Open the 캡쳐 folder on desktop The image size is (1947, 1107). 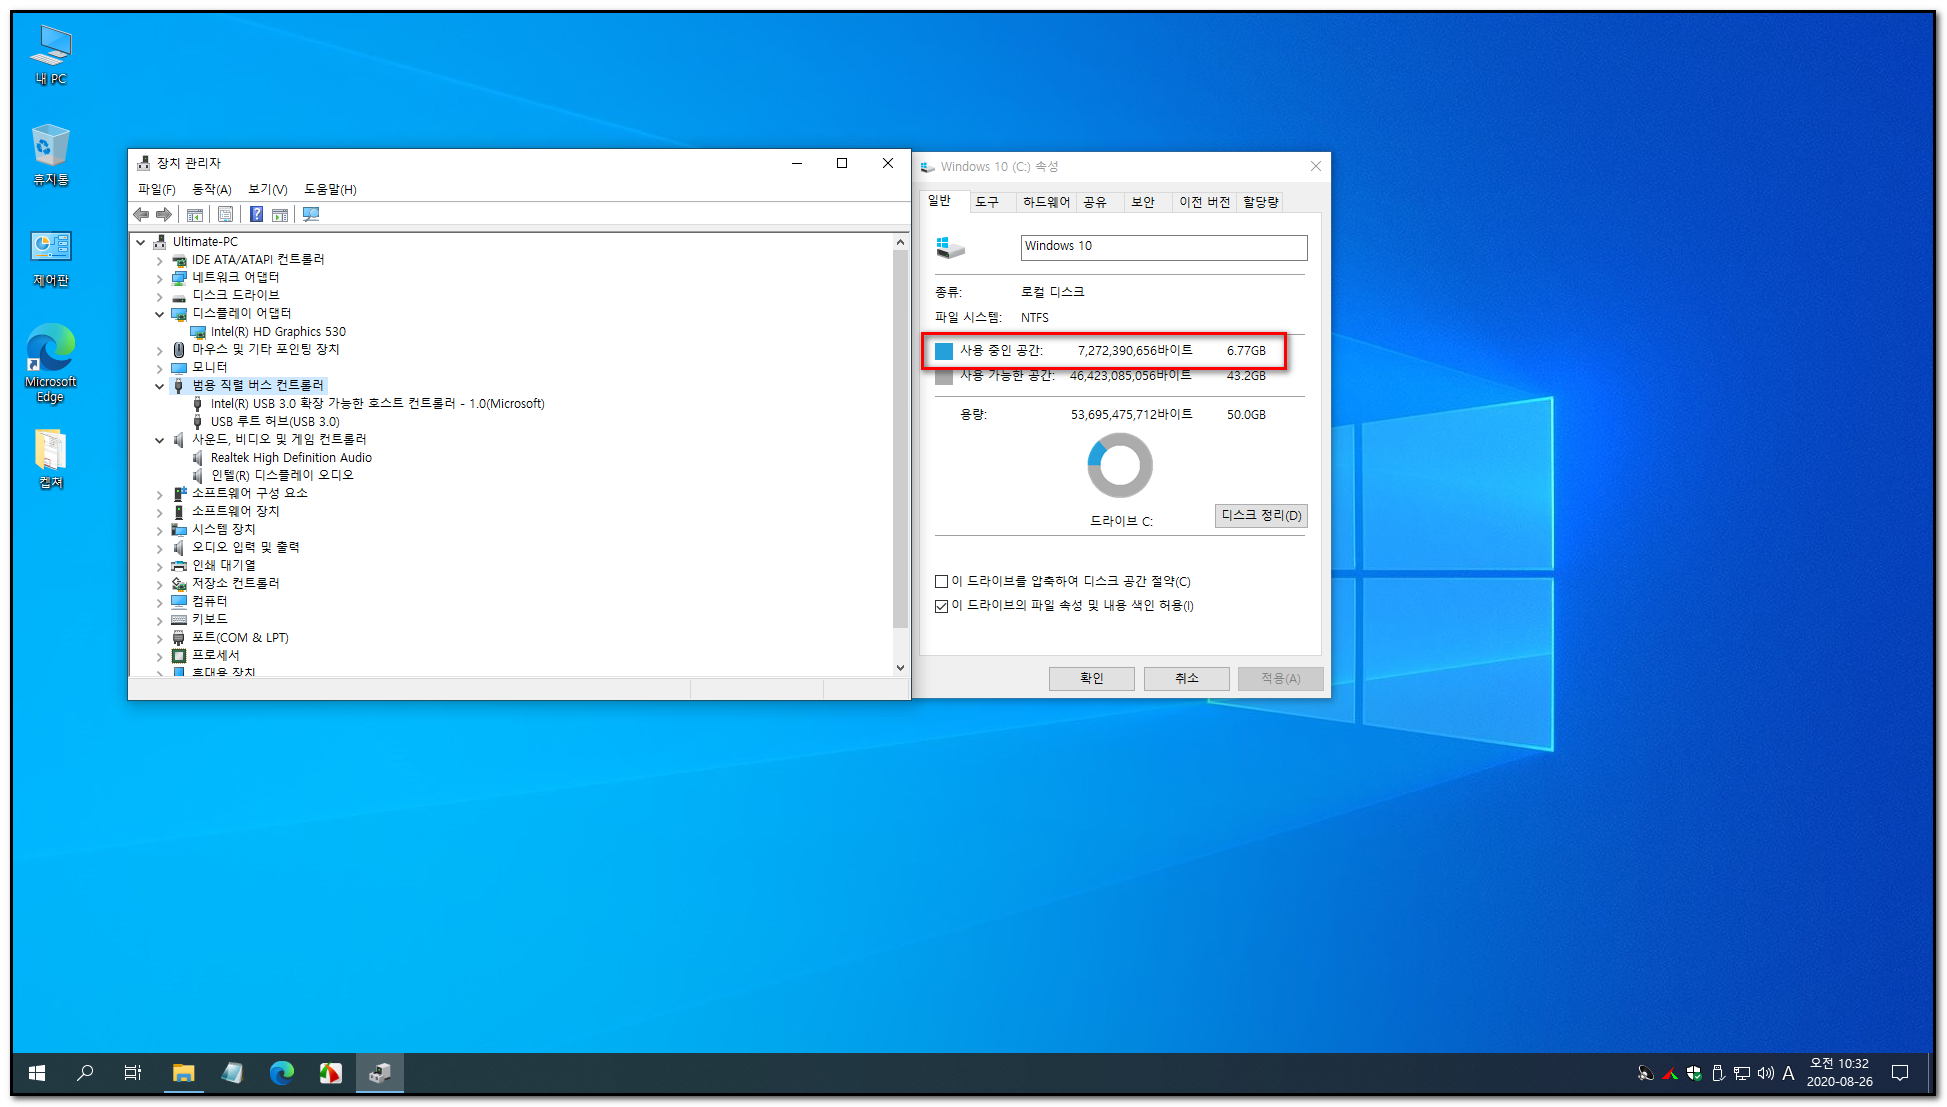(51, 460)
